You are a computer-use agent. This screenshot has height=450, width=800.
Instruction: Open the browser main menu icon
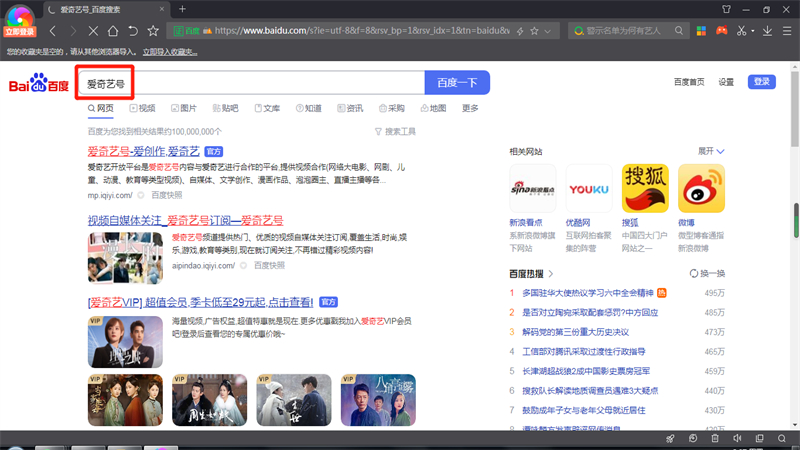pyautogui.click(x=787, y=31)
